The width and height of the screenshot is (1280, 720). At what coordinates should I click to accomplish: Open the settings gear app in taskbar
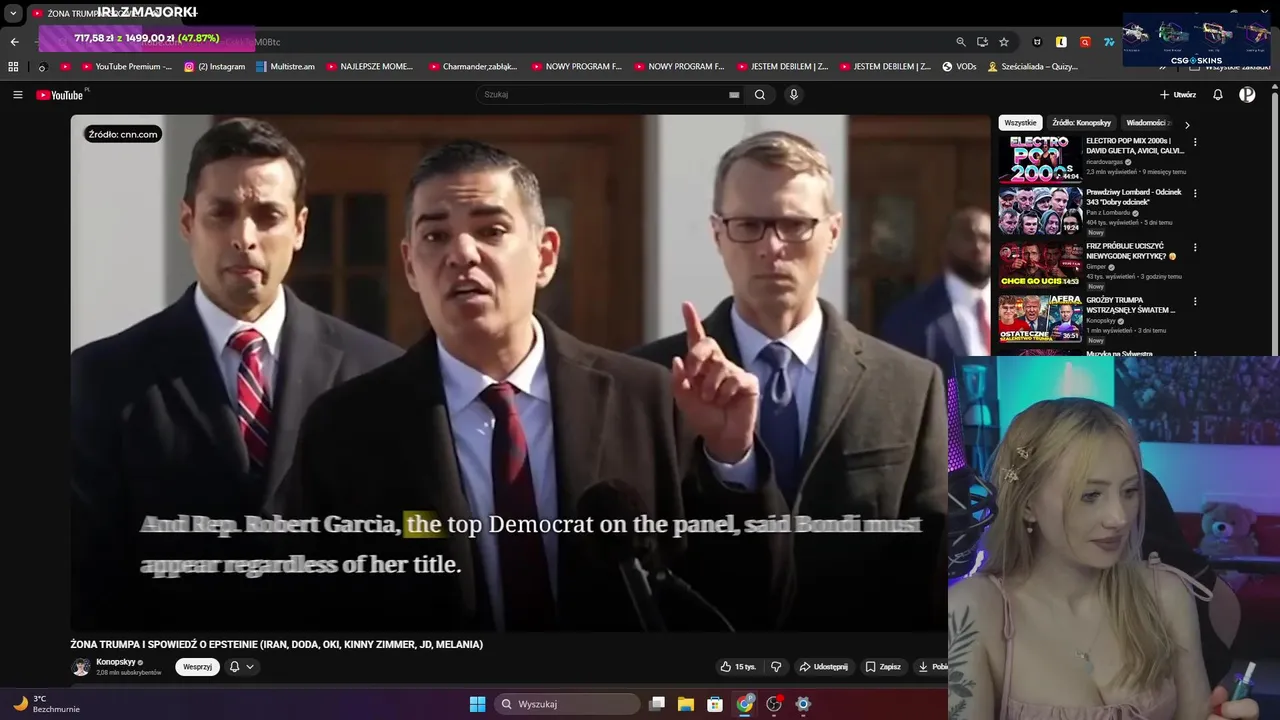pos(803,704)
